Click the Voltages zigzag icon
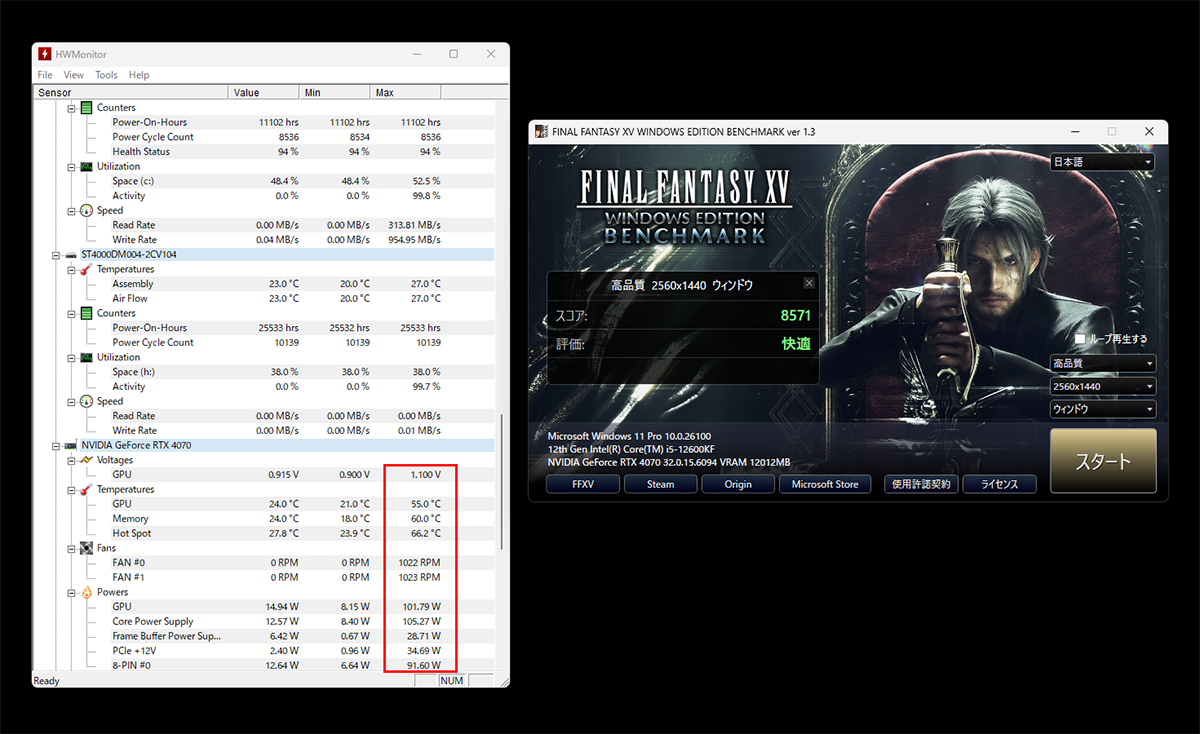 click(x=86, y=460)
